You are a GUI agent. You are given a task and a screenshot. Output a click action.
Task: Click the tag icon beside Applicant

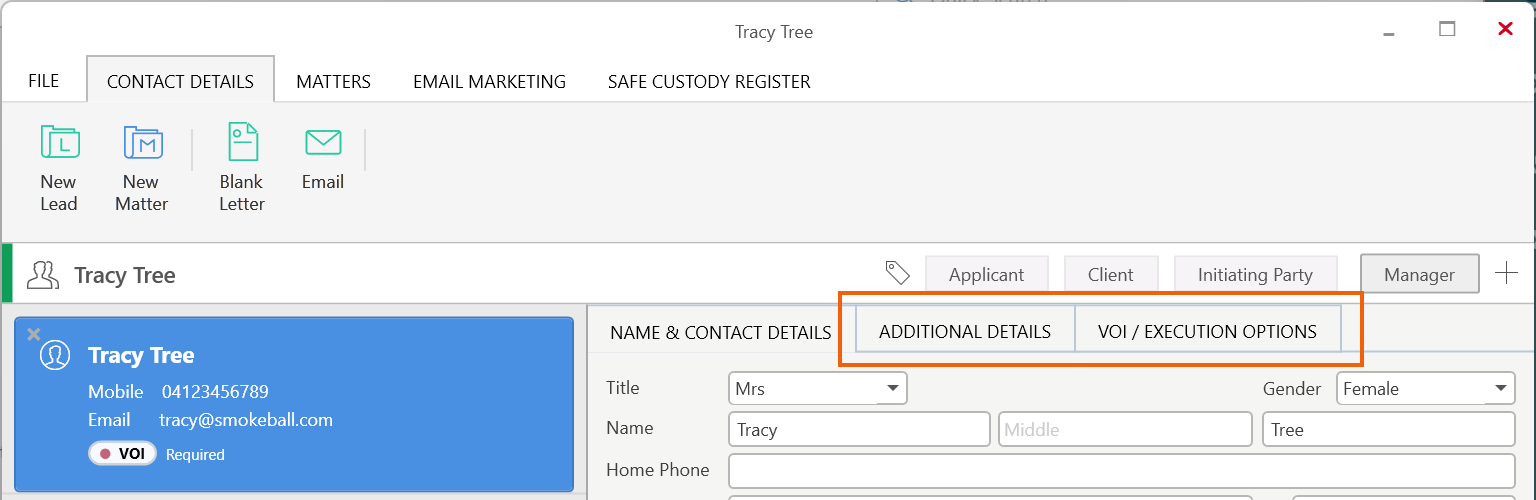click(897, 273)
